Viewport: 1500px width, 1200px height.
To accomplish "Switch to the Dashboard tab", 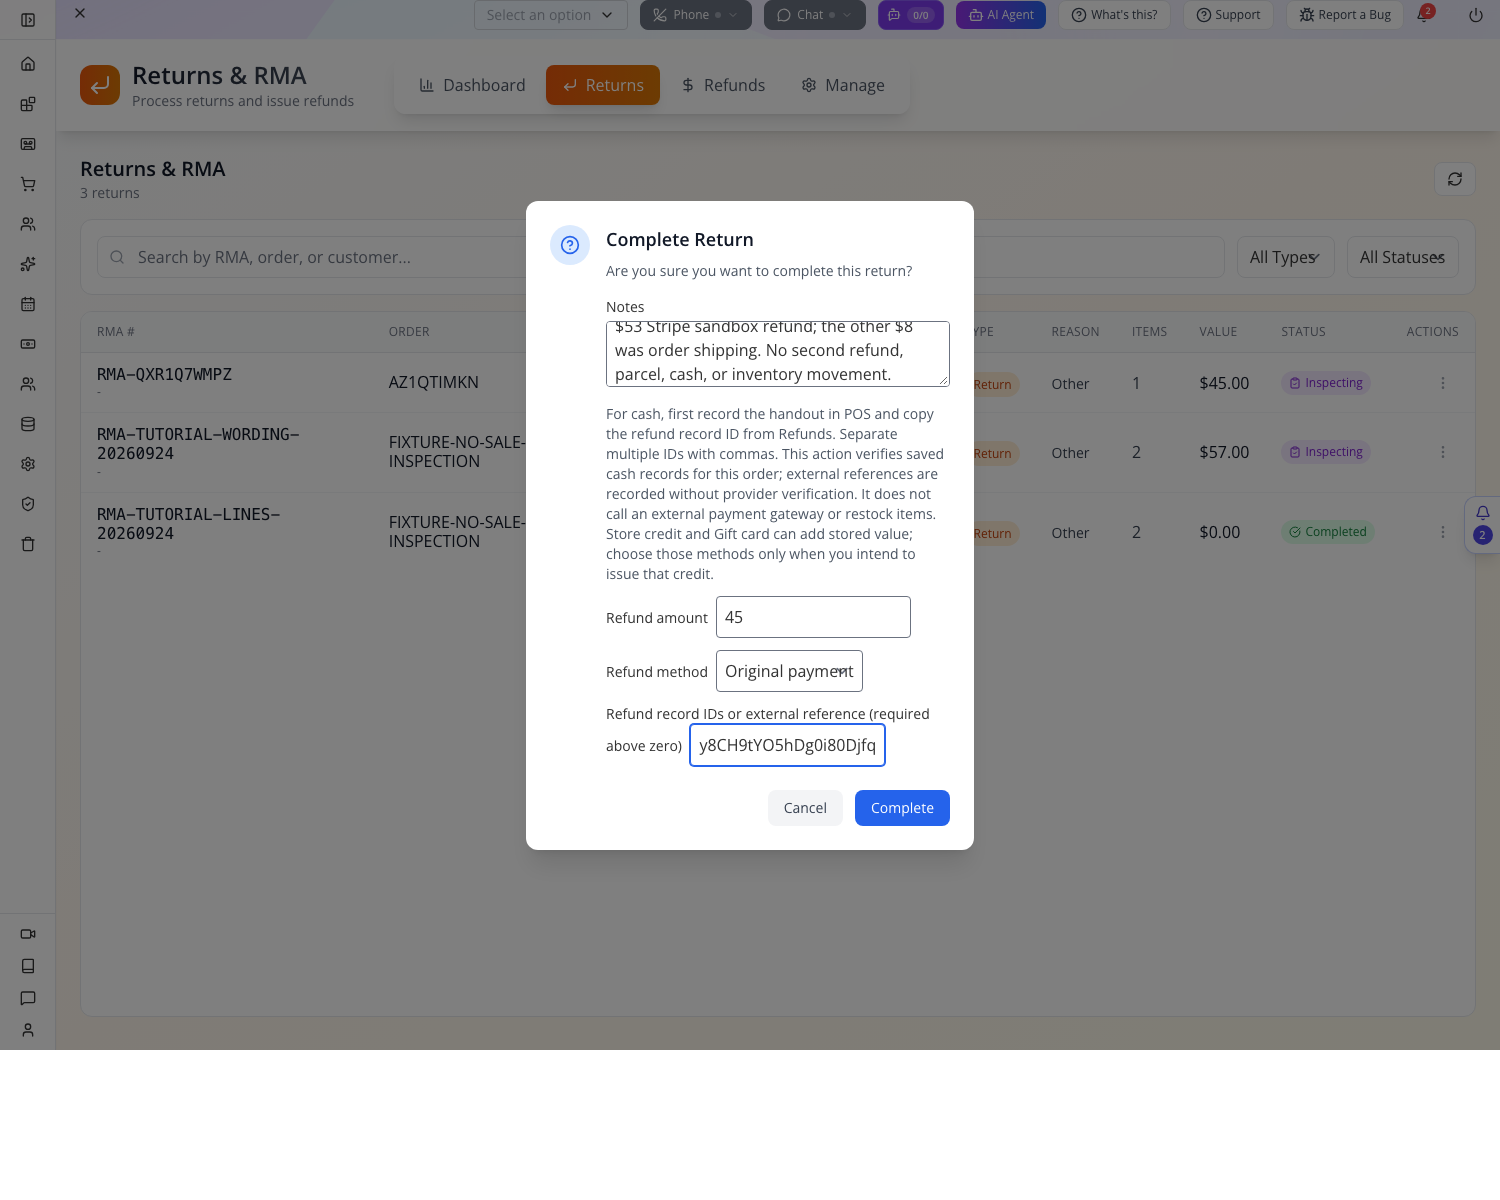I will (x=472, y=85).
